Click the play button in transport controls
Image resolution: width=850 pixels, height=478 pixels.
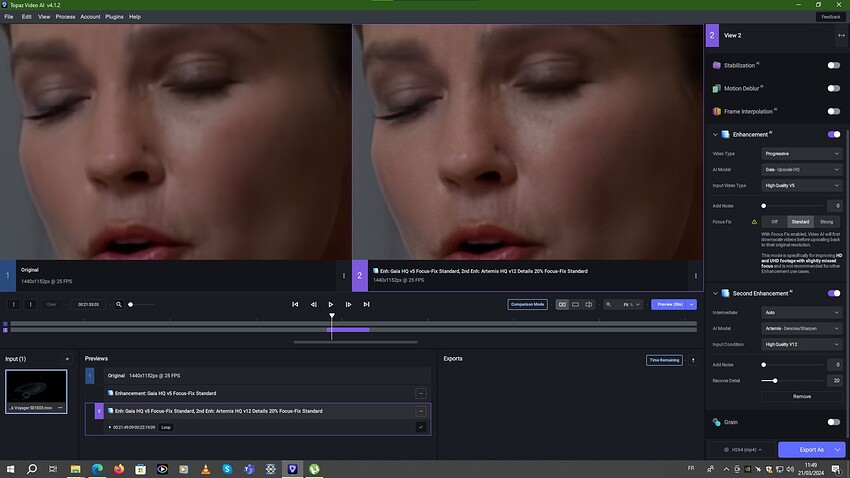[331, 304]
